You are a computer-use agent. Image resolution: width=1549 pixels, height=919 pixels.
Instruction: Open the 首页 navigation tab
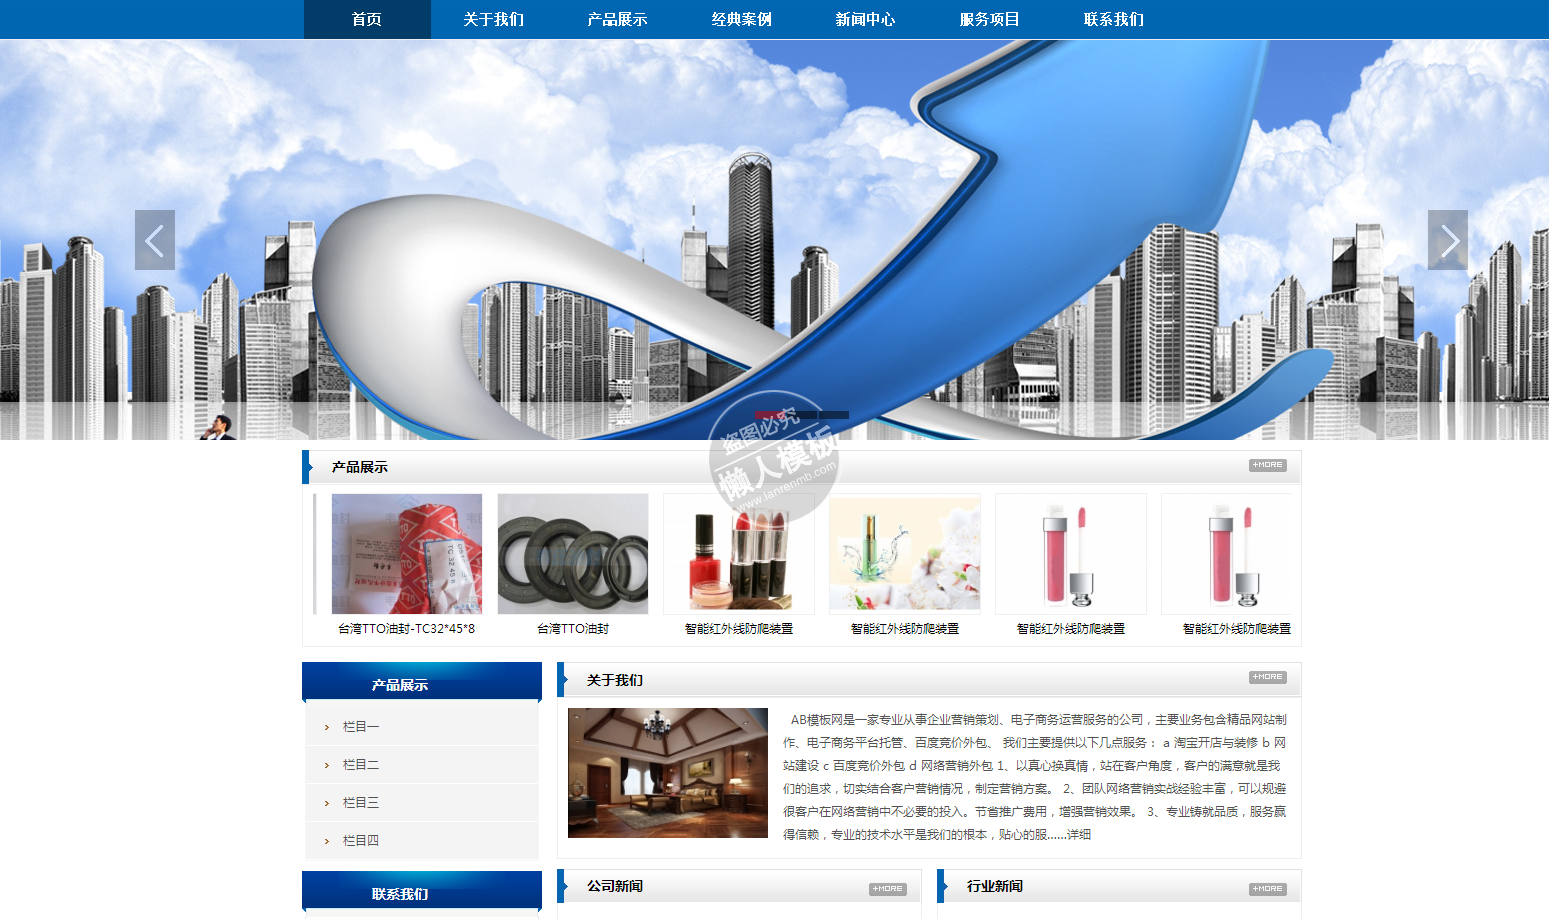[367, 20]
